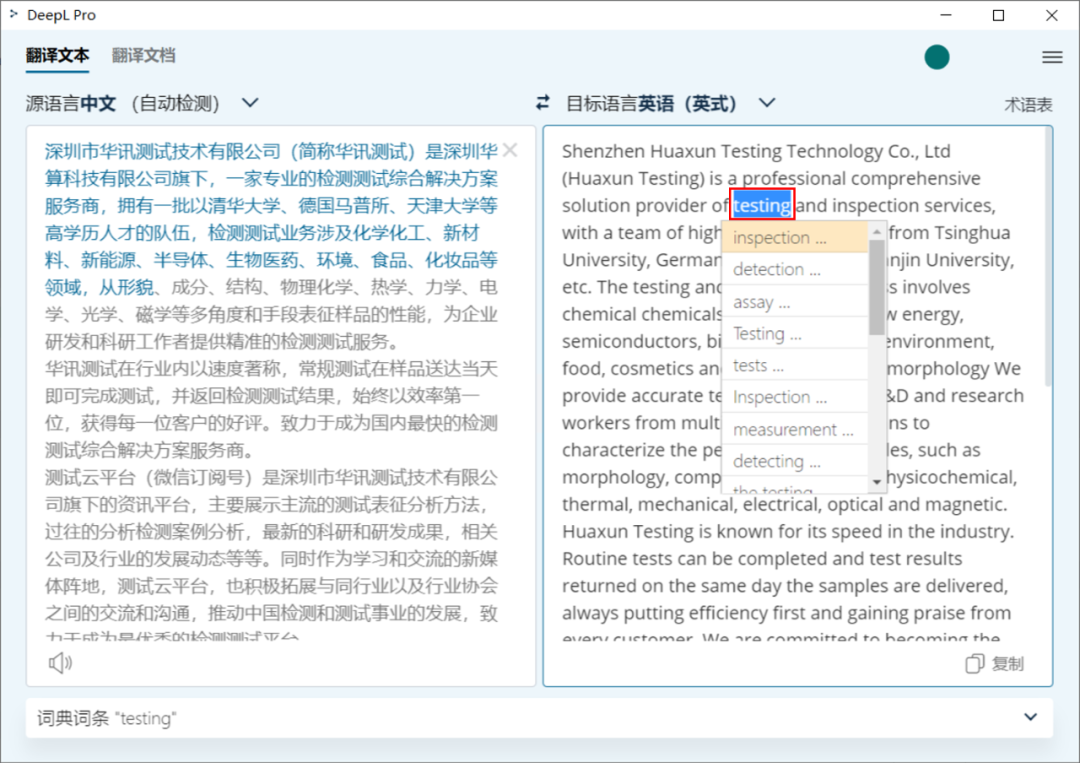Viewport: 1080px width, 763px height.
Task: Click the word "Routine" in translation
Action: coord(595,558)
